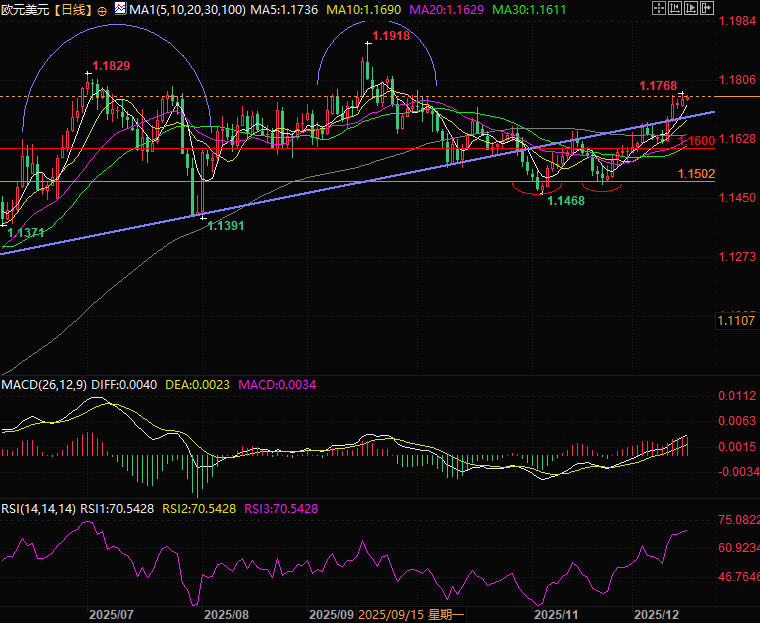The width and height of the screenshot is (760, 623).
Task: Click the 1.1829 peak price label
Action: (x=111, y=66)
